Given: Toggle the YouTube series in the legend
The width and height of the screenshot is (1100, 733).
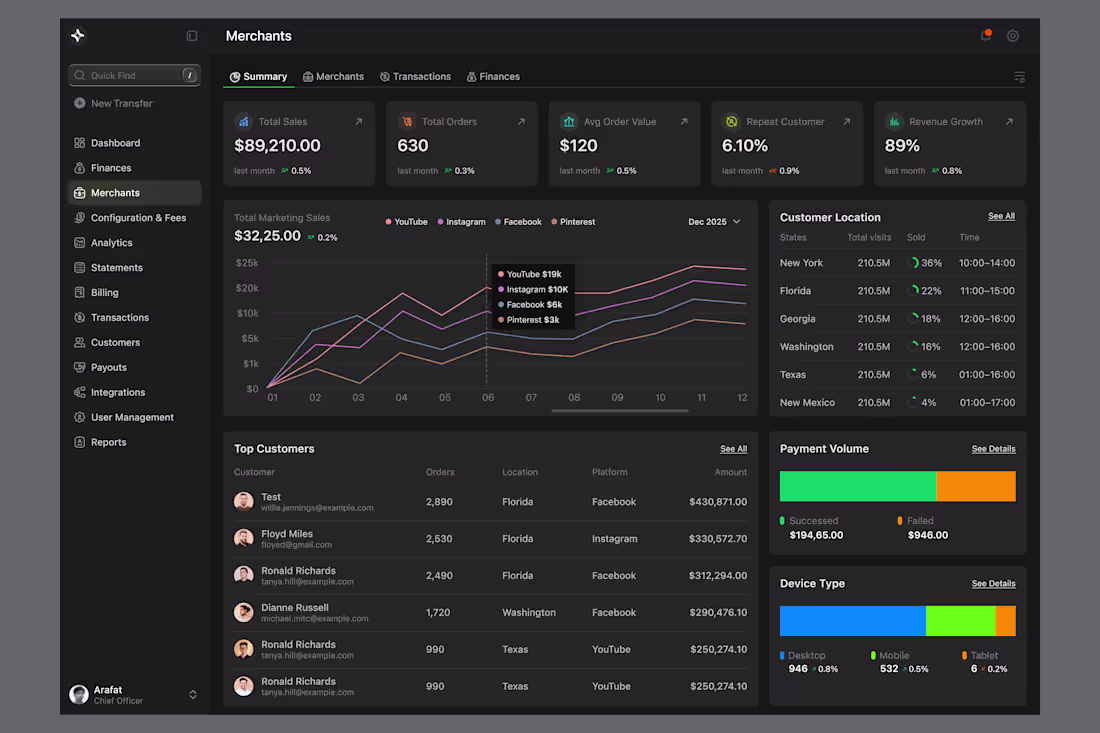Looking at the screenshot, I should coord(406,221).
